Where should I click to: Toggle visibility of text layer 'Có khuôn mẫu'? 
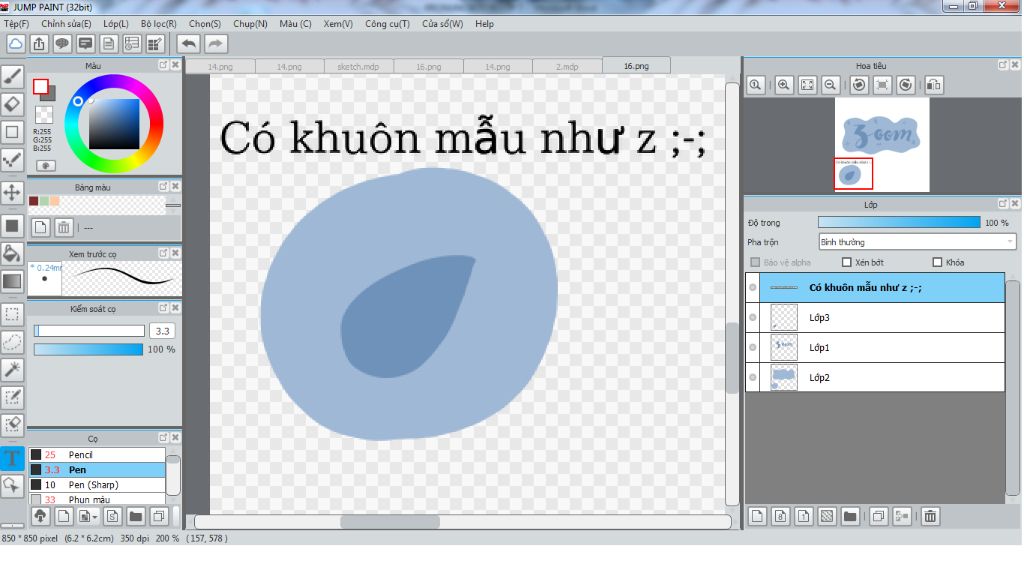point(752,287)
